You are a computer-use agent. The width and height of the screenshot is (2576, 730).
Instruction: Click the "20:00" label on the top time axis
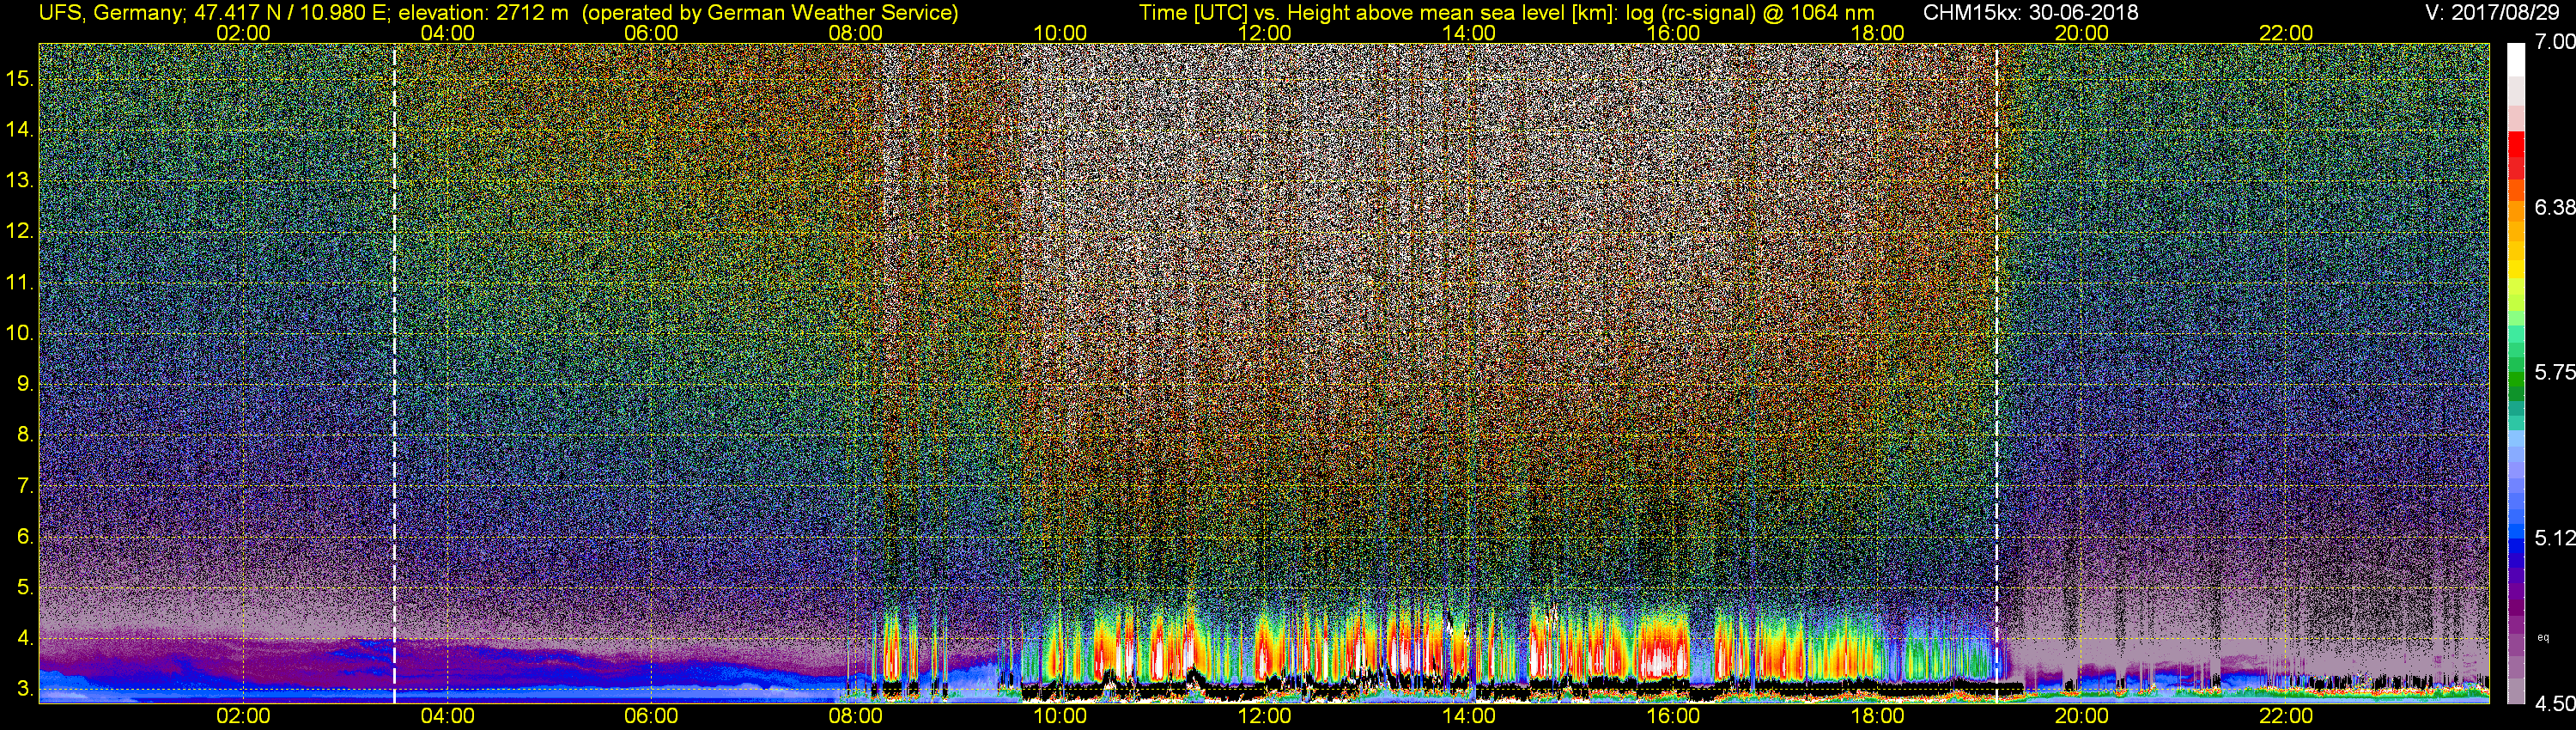coord(2082,33)
